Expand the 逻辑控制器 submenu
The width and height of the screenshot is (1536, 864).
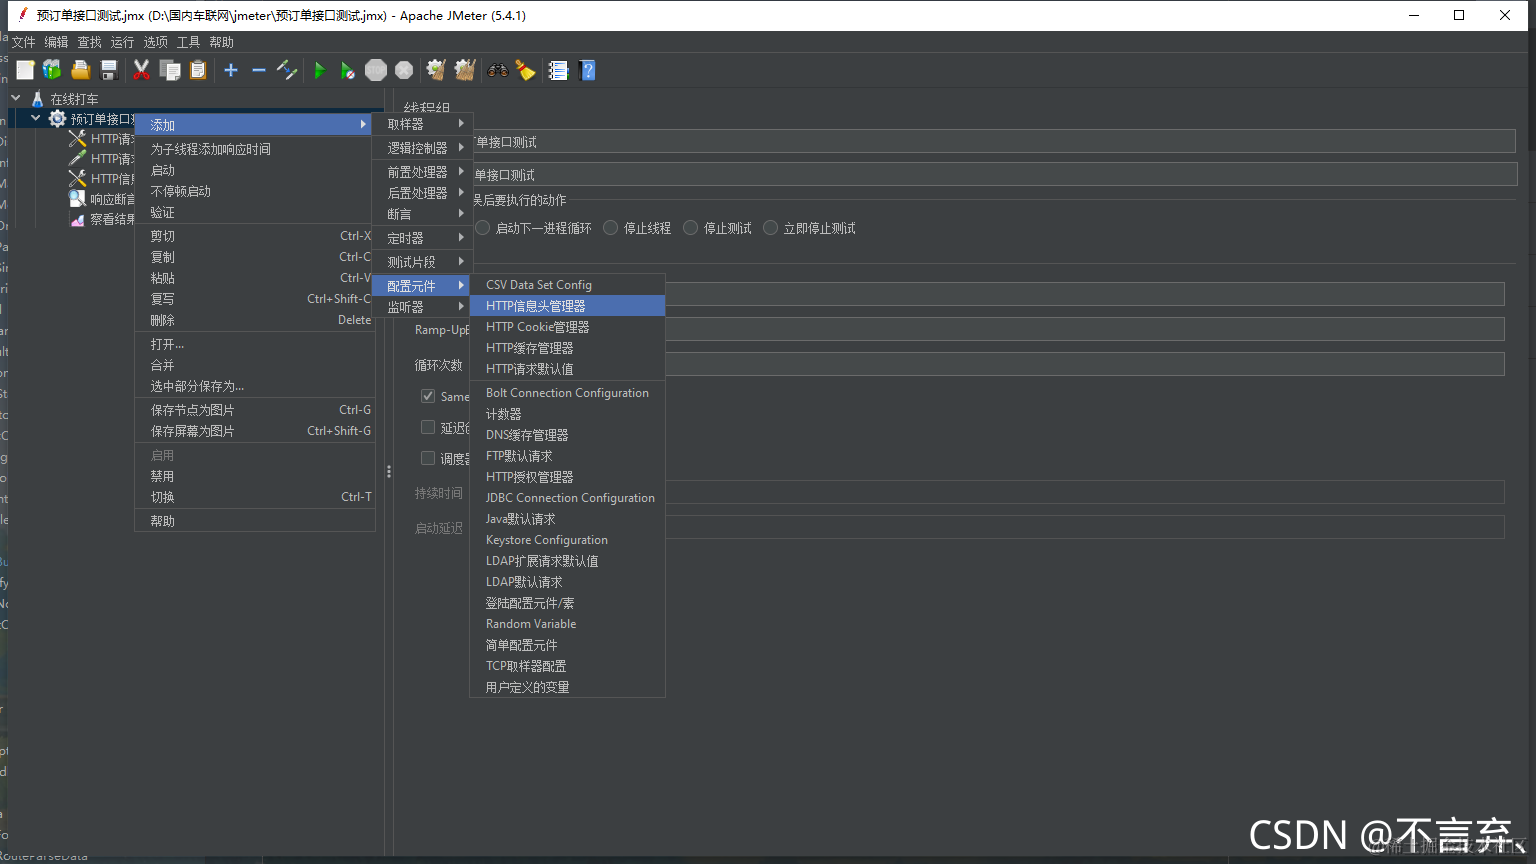pyautogui.click(x=421, y=147)
